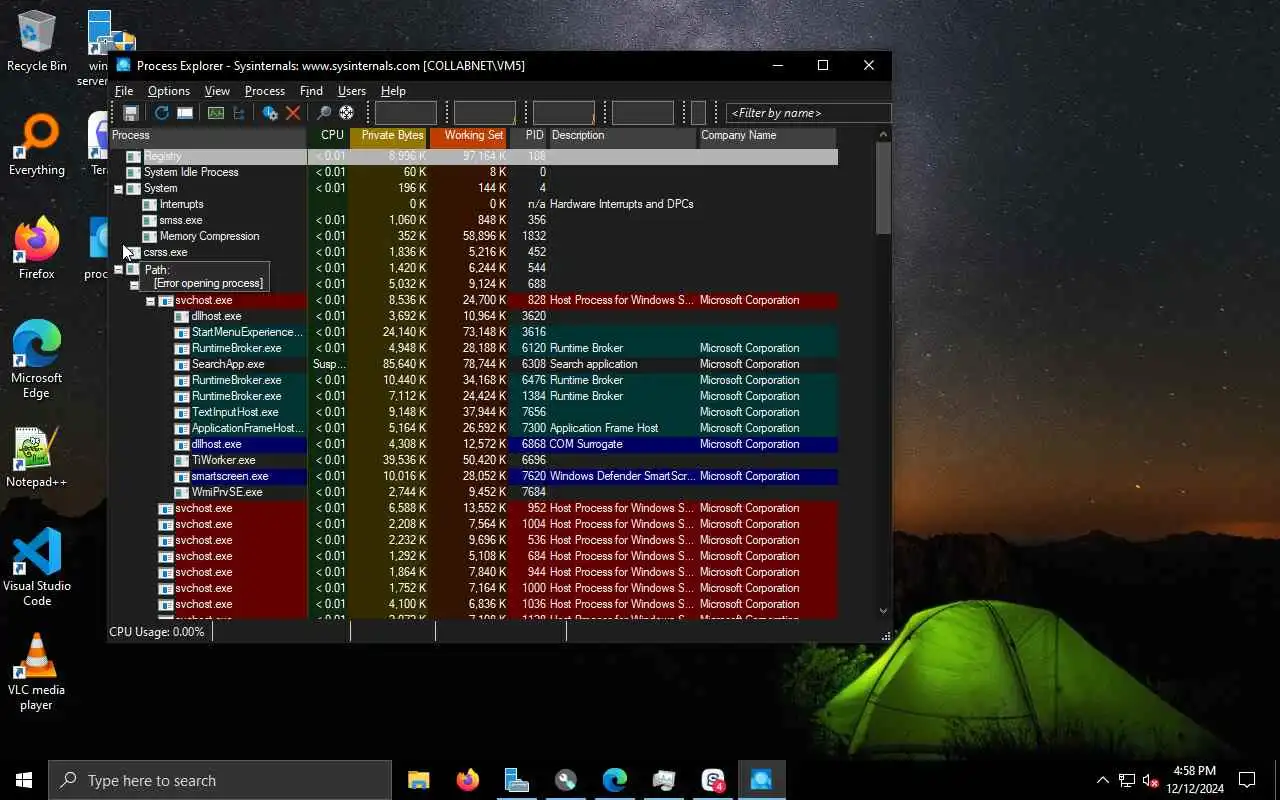Screen dimensions: 1280x800
Task: Click File Explorer in the taskbar
Action: [x=418, y=780]
